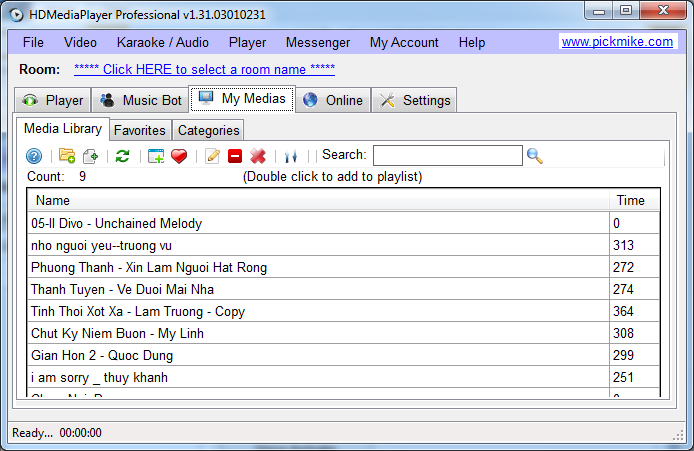Open the Player menu
This screenshot has height=451, width=694.
(x=247, y=42)
